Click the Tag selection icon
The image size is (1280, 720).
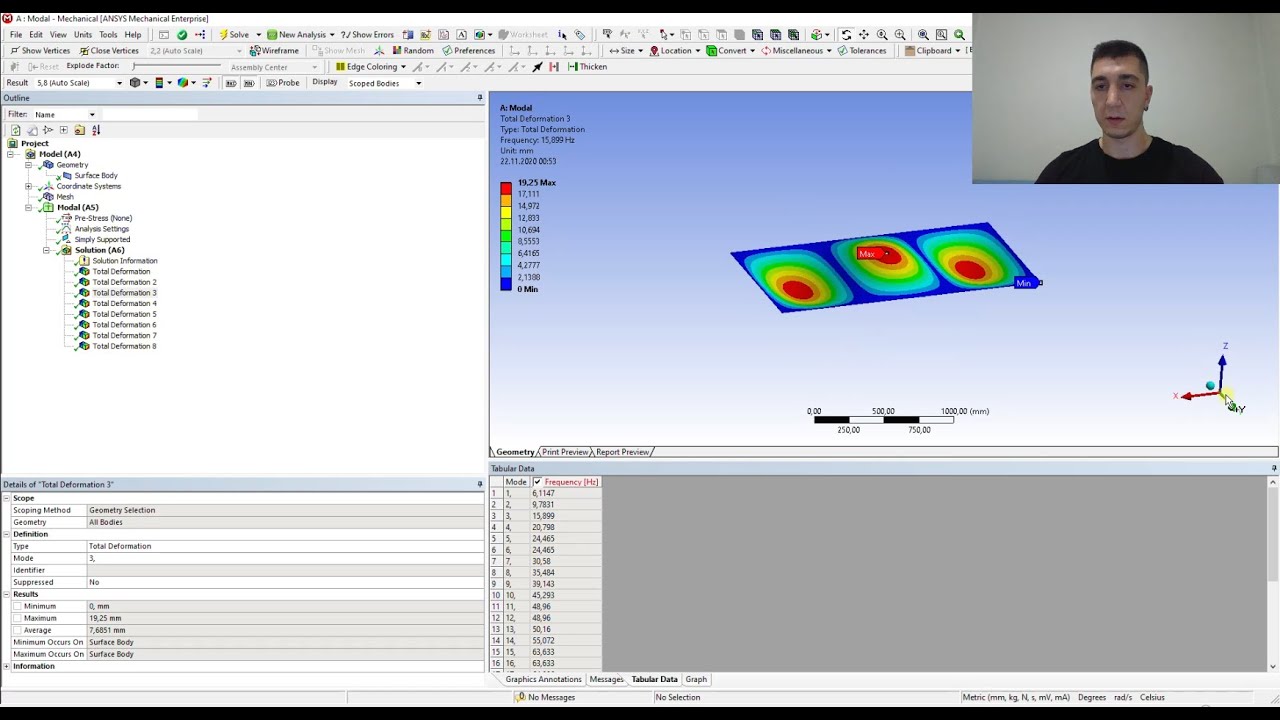click(580, 35)
